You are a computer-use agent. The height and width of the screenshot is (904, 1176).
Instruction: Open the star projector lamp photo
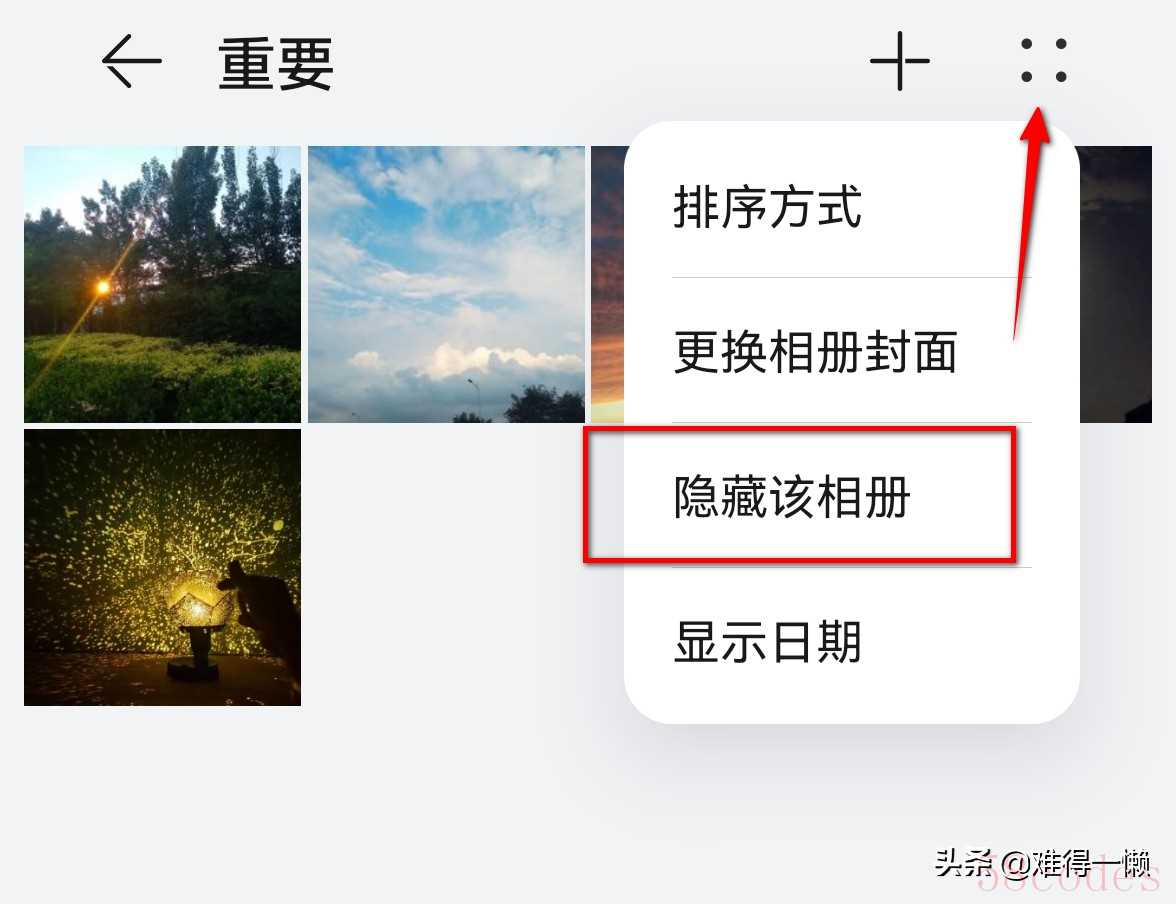tap(163, 567)
